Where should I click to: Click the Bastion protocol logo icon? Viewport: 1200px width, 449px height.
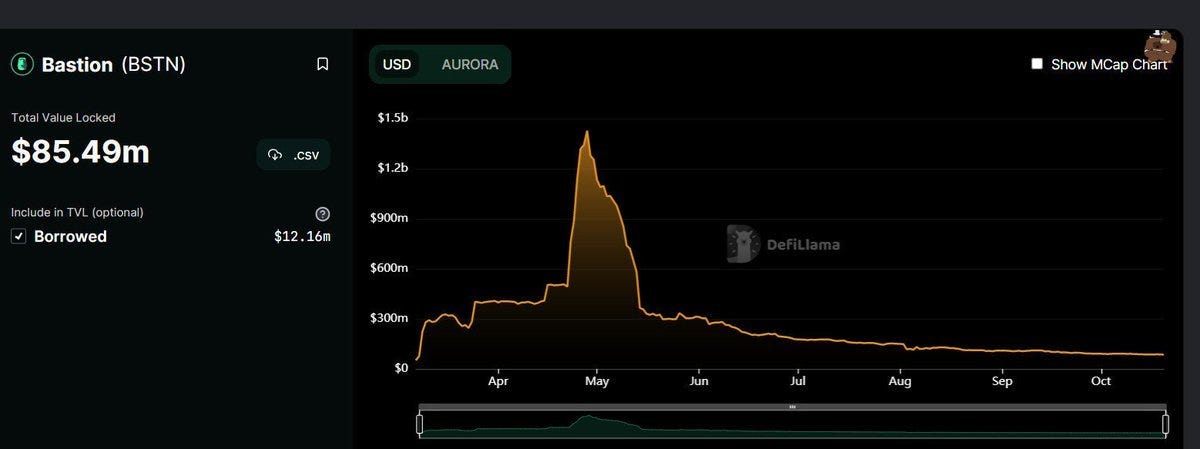pos(22,64)
